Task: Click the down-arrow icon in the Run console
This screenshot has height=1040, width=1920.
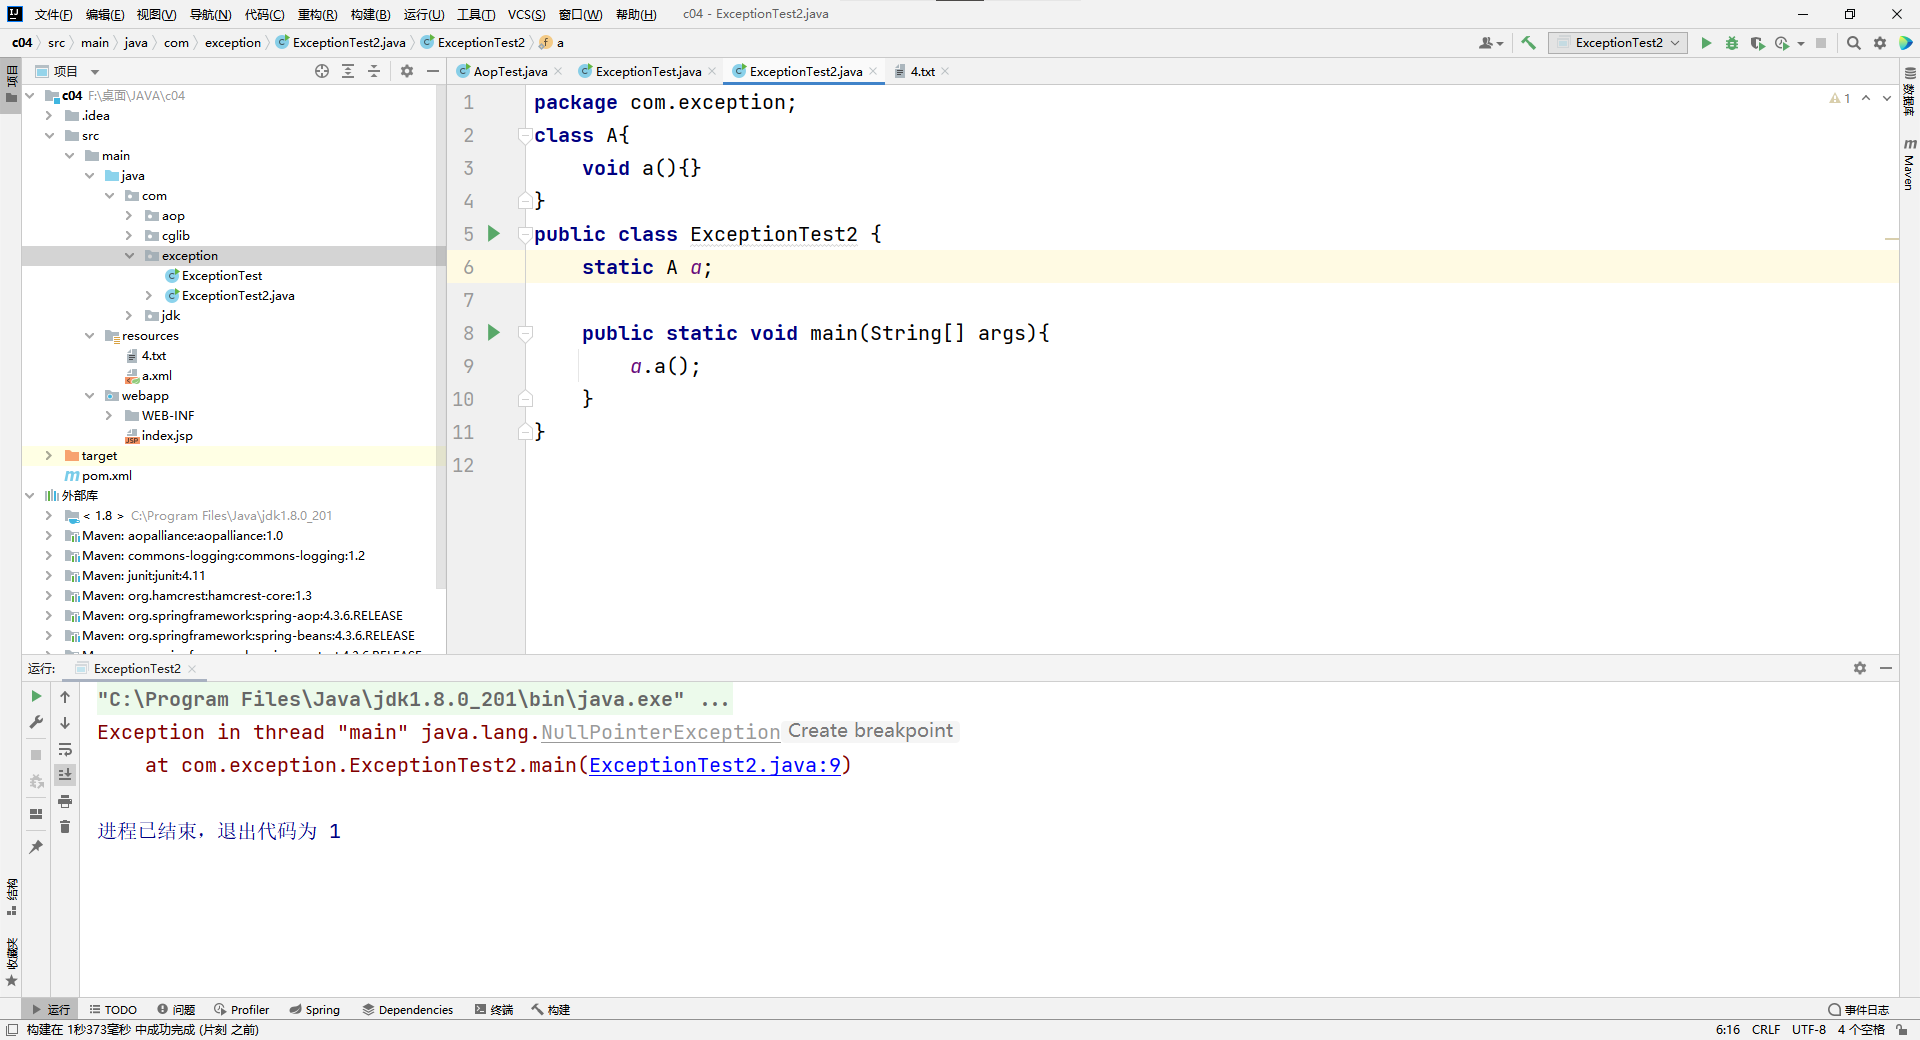Action: coord(65,723)
